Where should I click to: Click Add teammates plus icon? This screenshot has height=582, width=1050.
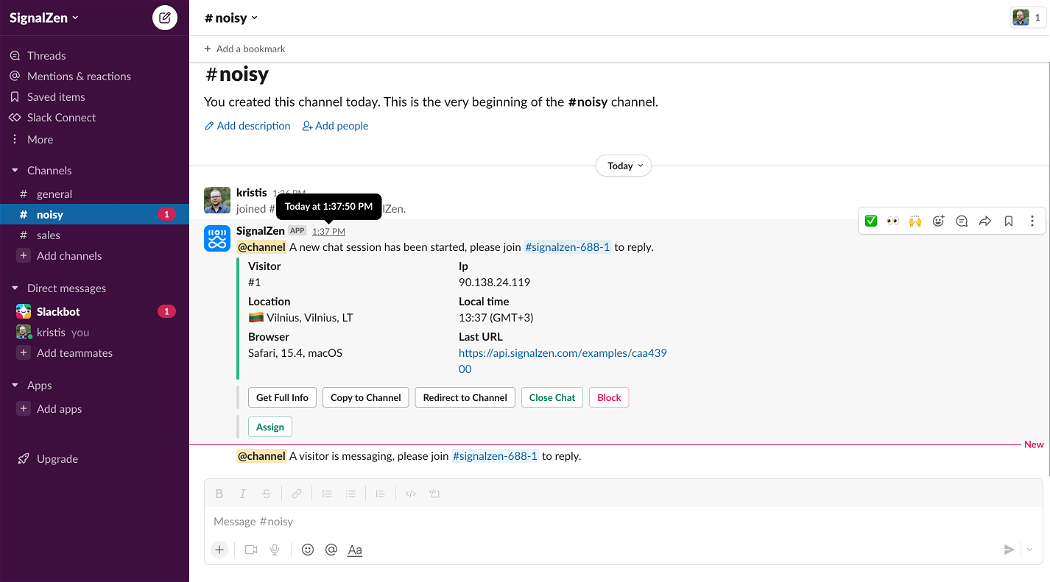[x=23, y=353]
